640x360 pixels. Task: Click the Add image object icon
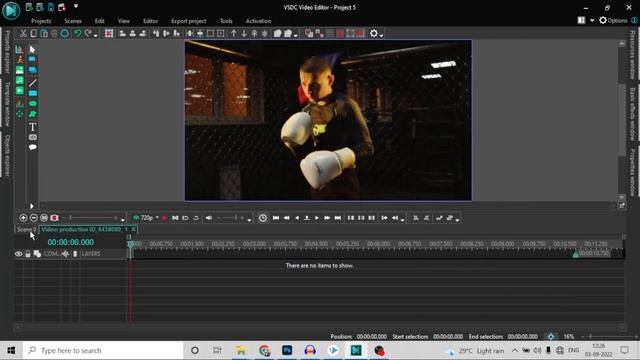pyautogui.click(x=20, y=70)
